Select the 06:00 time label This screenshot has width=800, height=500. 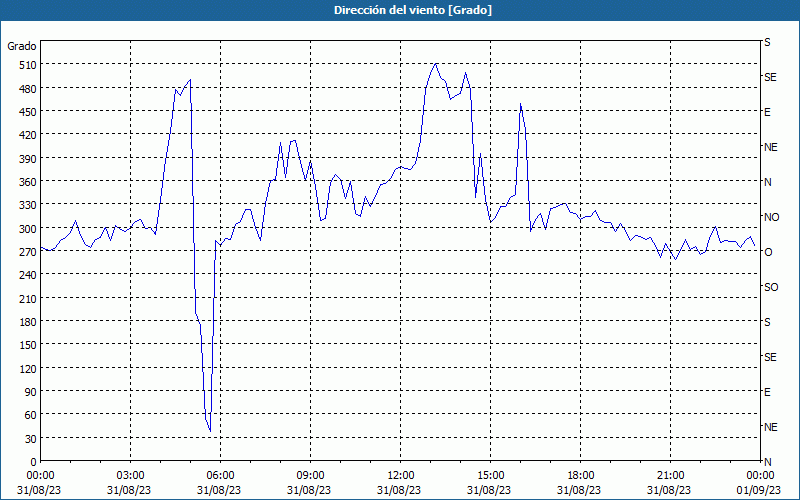tap(220, 476)
